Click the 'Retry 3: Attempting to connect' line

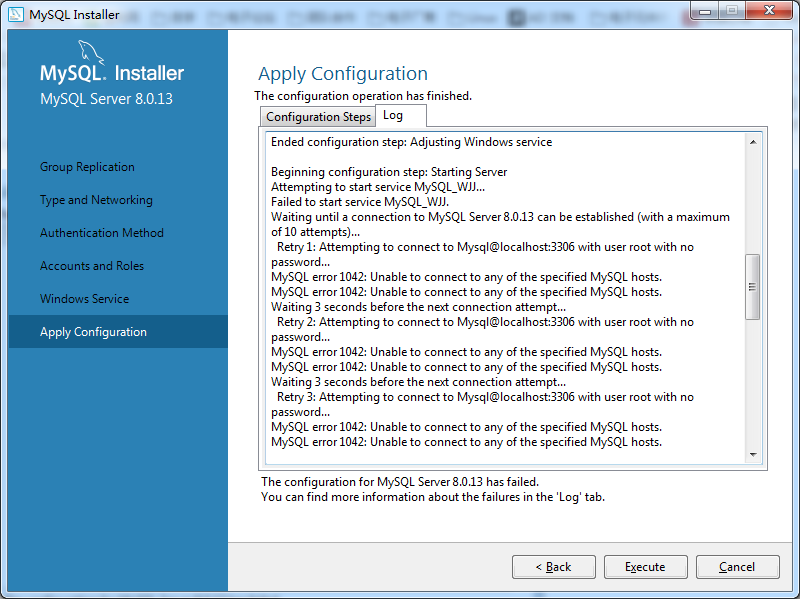click(482, 405)
